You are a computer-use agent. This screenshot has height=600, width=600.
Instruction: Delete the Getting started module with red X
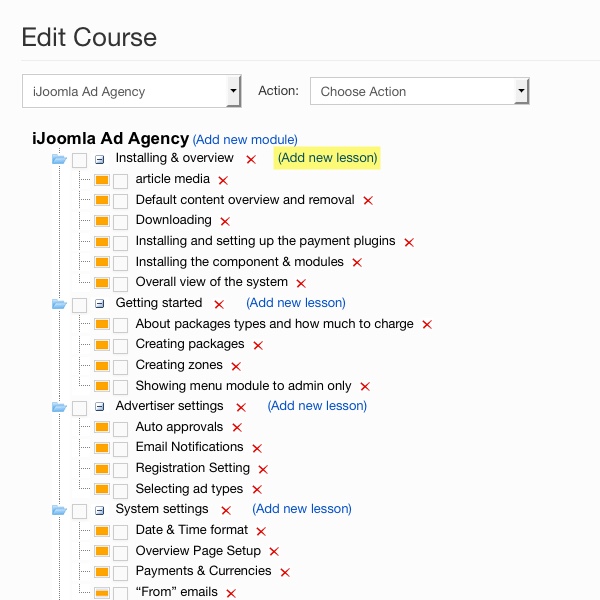(x=219, y=304)
